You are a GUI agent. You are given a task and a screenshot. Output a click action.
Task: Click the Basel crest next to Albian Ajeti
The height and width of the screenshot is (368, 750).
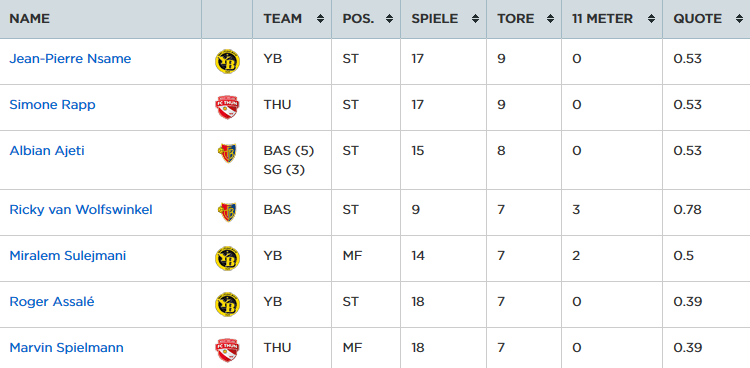click(227, 153)
